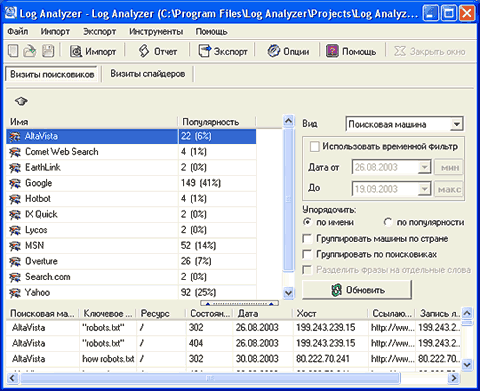
Task: Click the application icon in the title bar
Action: (10, 13)
